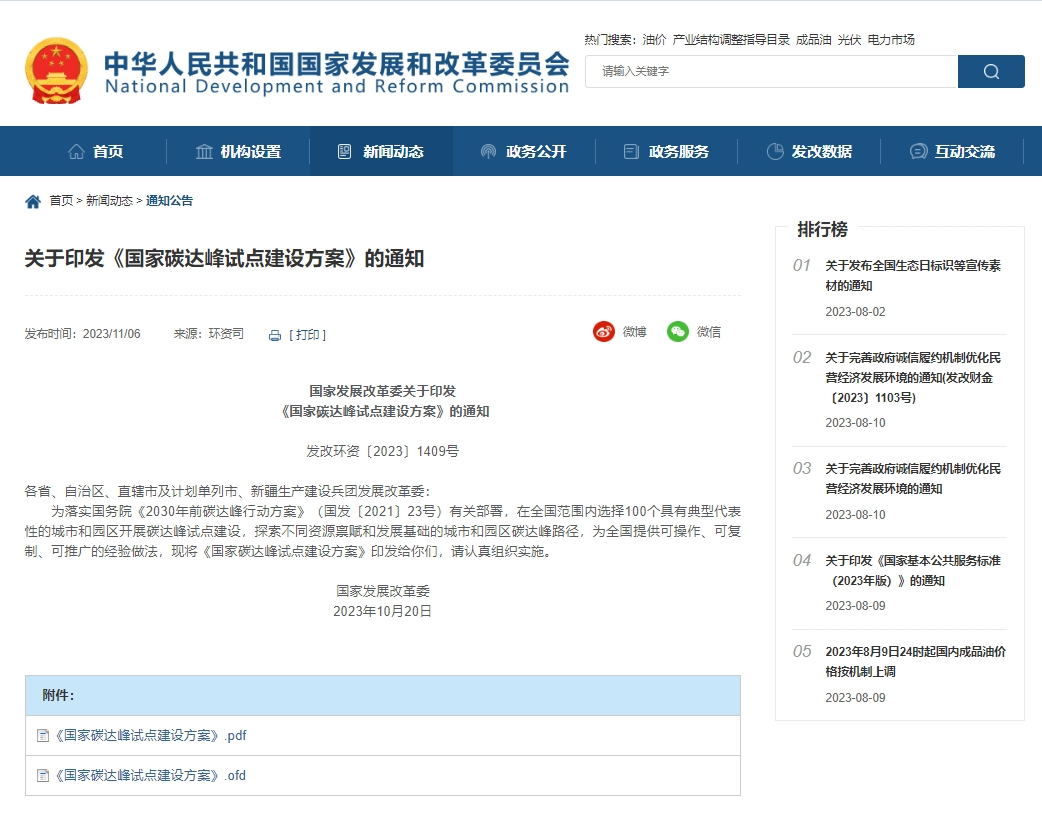Click the building icon next to 机构设置
The image size is (1042, 814).
(203, 151)
